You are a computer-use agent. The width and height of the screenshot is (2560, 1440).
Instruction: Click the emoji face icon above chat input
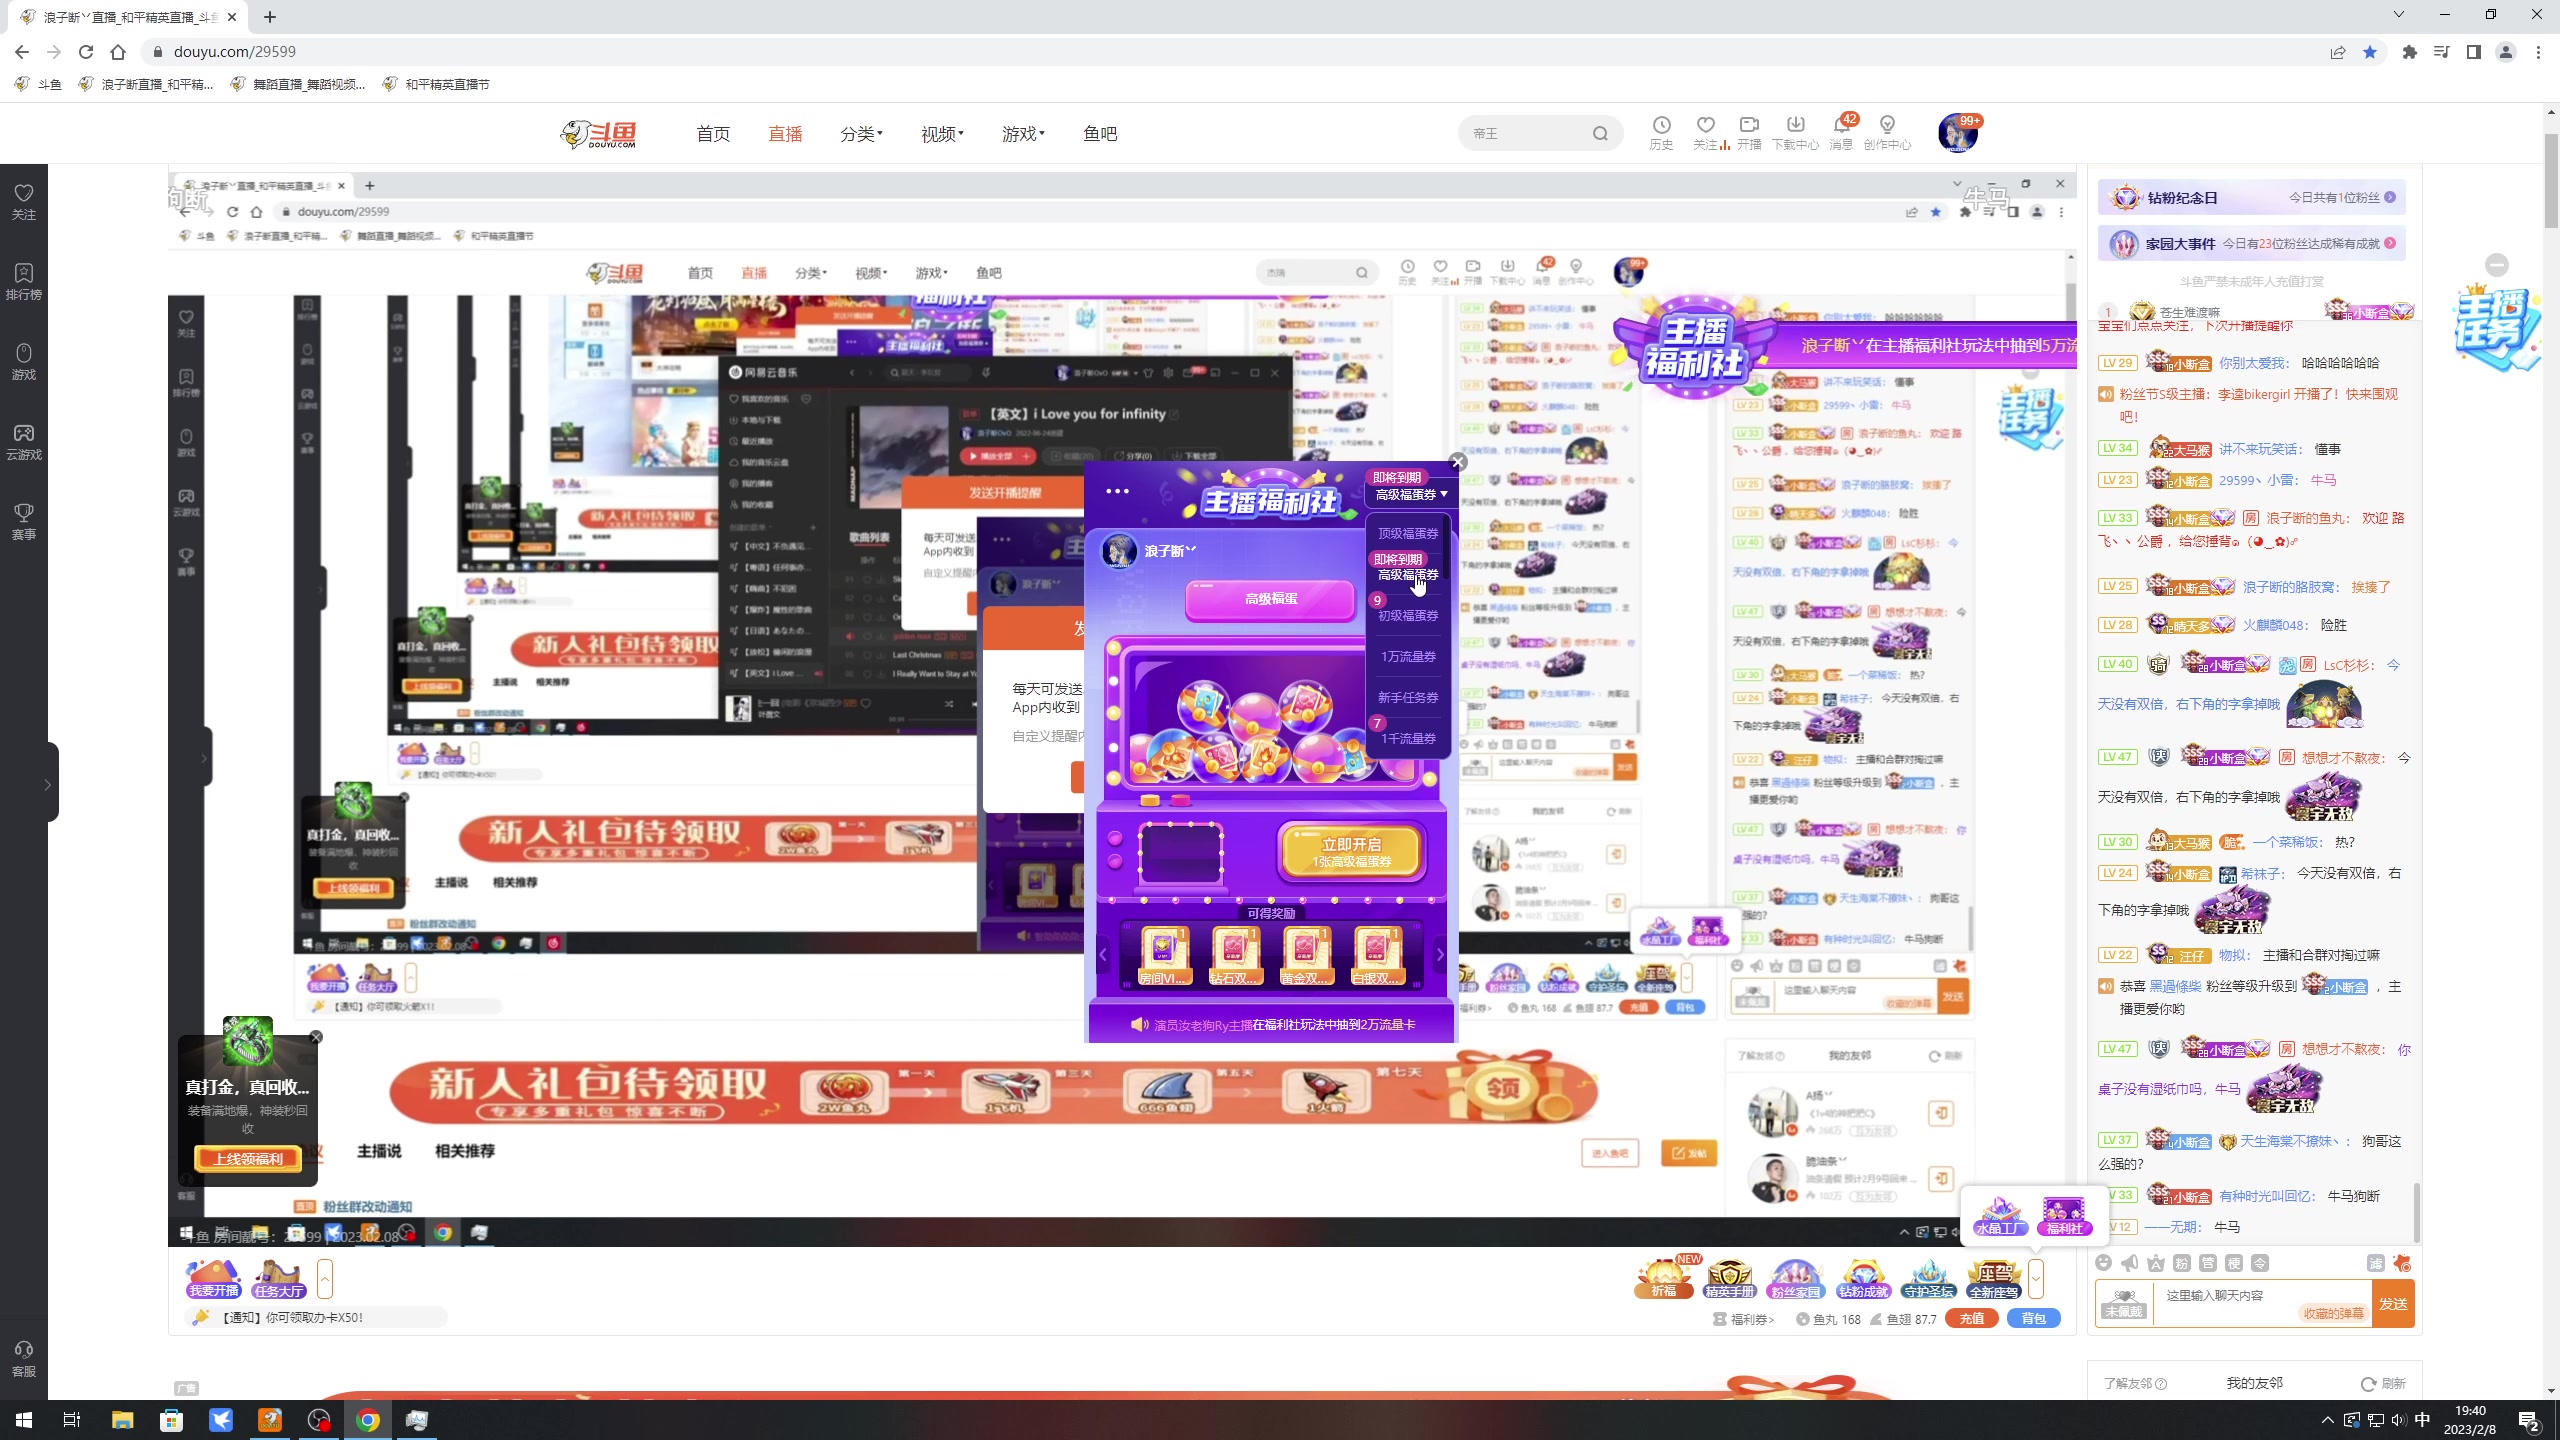click(x=2104, y=1263)
